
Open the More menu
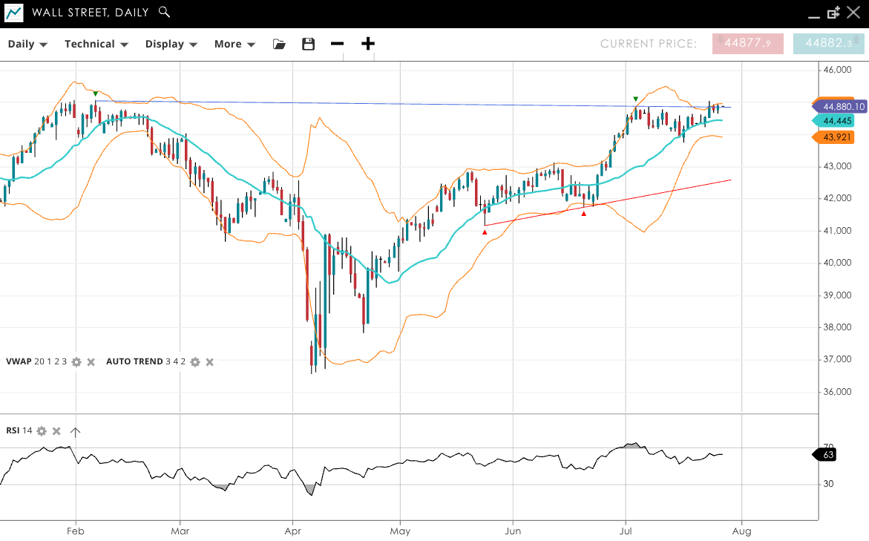[234, 44]
